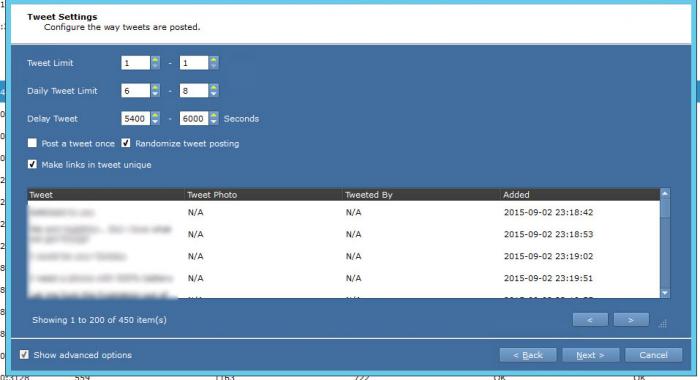The image size is (700, 380).
Task: Select timestamp 2015-09-02 23:19:02
Action: (548, 256)
